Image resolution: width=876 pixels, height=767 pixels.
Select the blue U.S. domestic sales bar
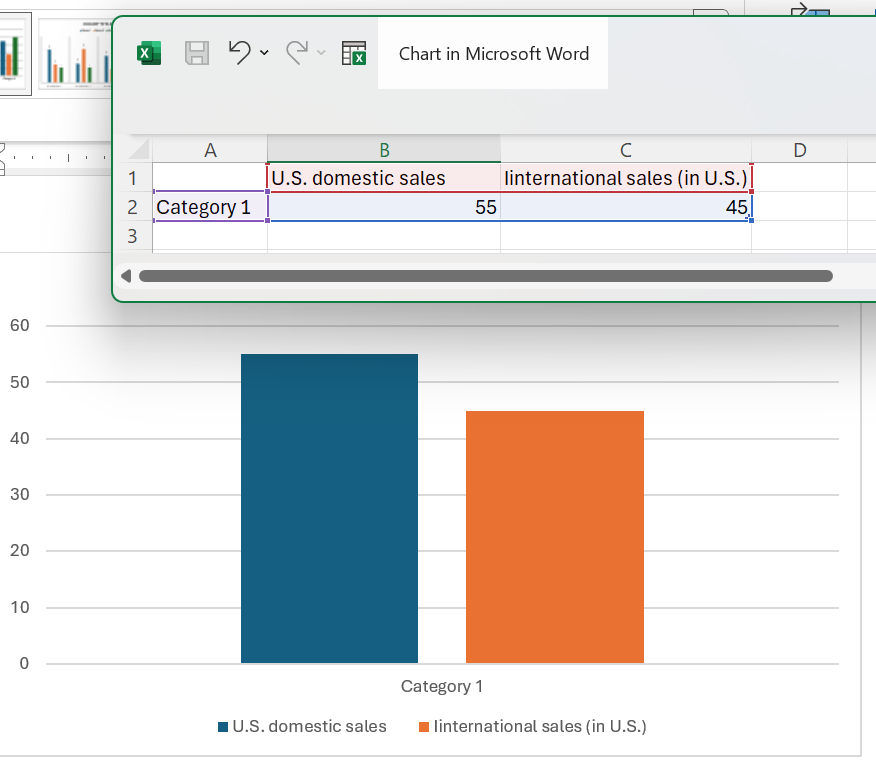[330, 508]
